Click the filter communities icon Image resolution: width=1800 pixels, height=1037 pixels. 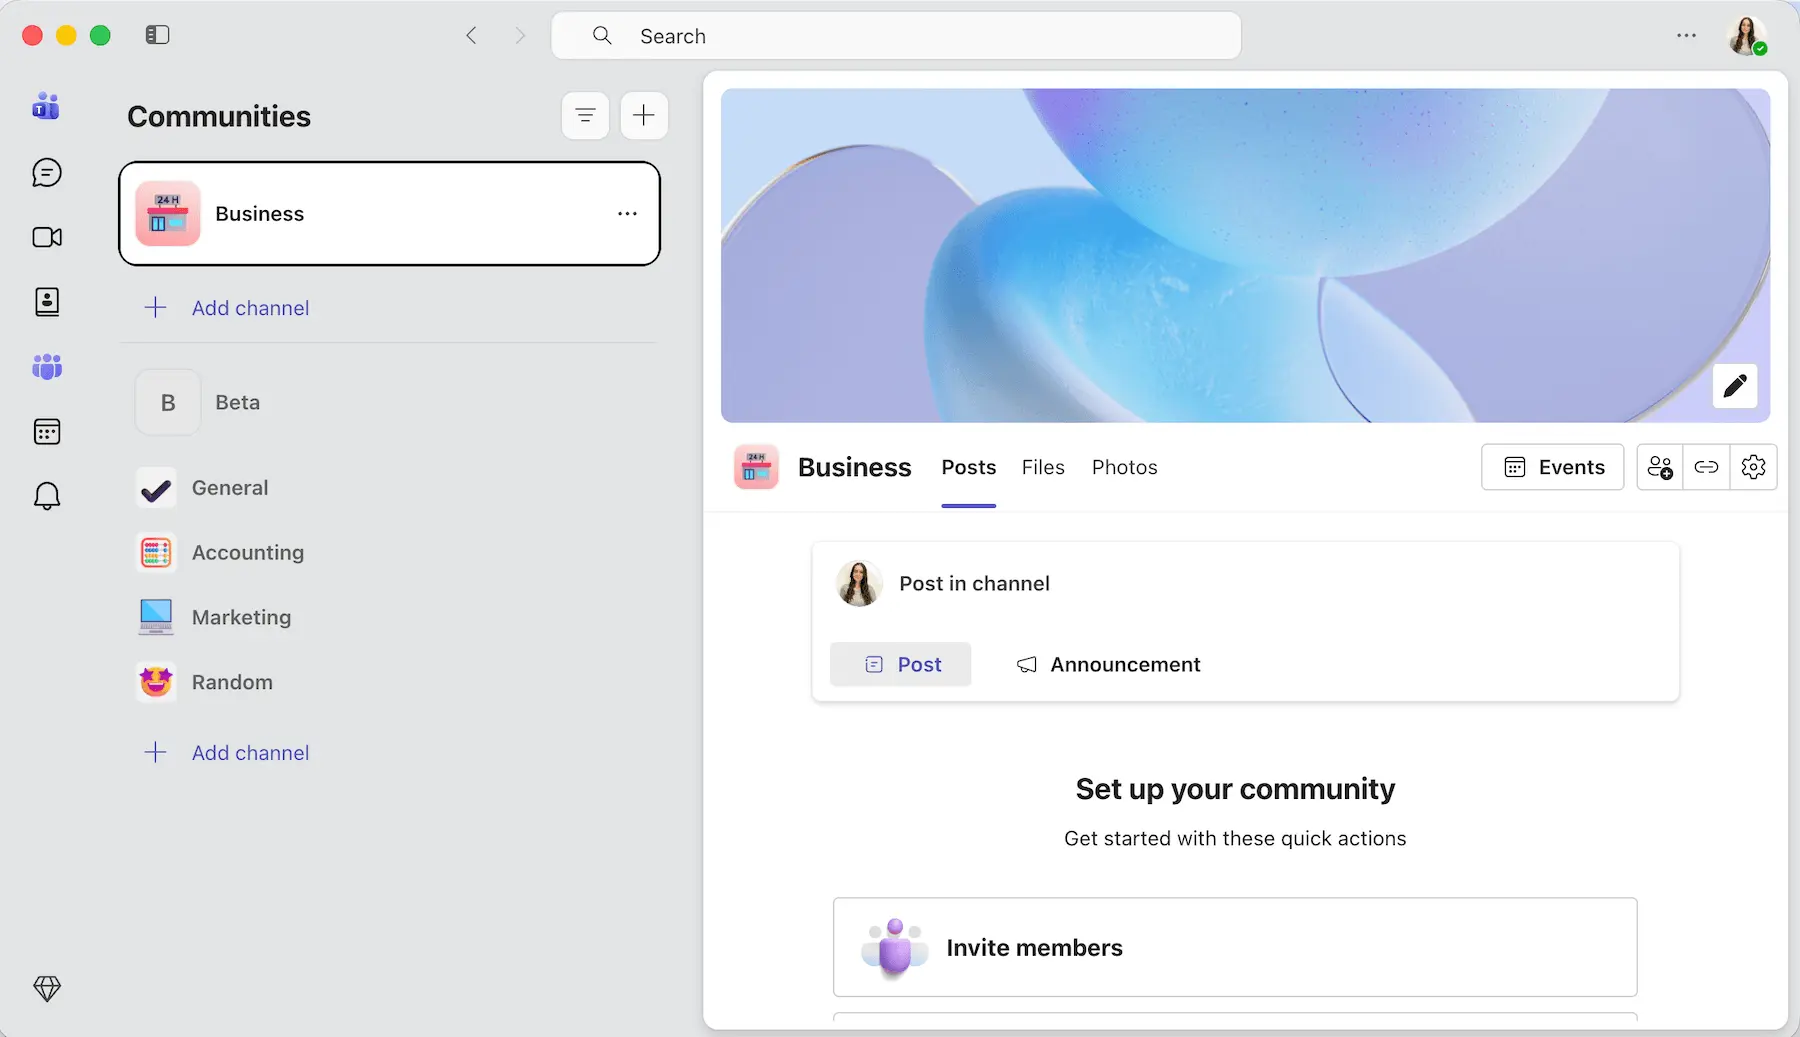coord(585,115)
